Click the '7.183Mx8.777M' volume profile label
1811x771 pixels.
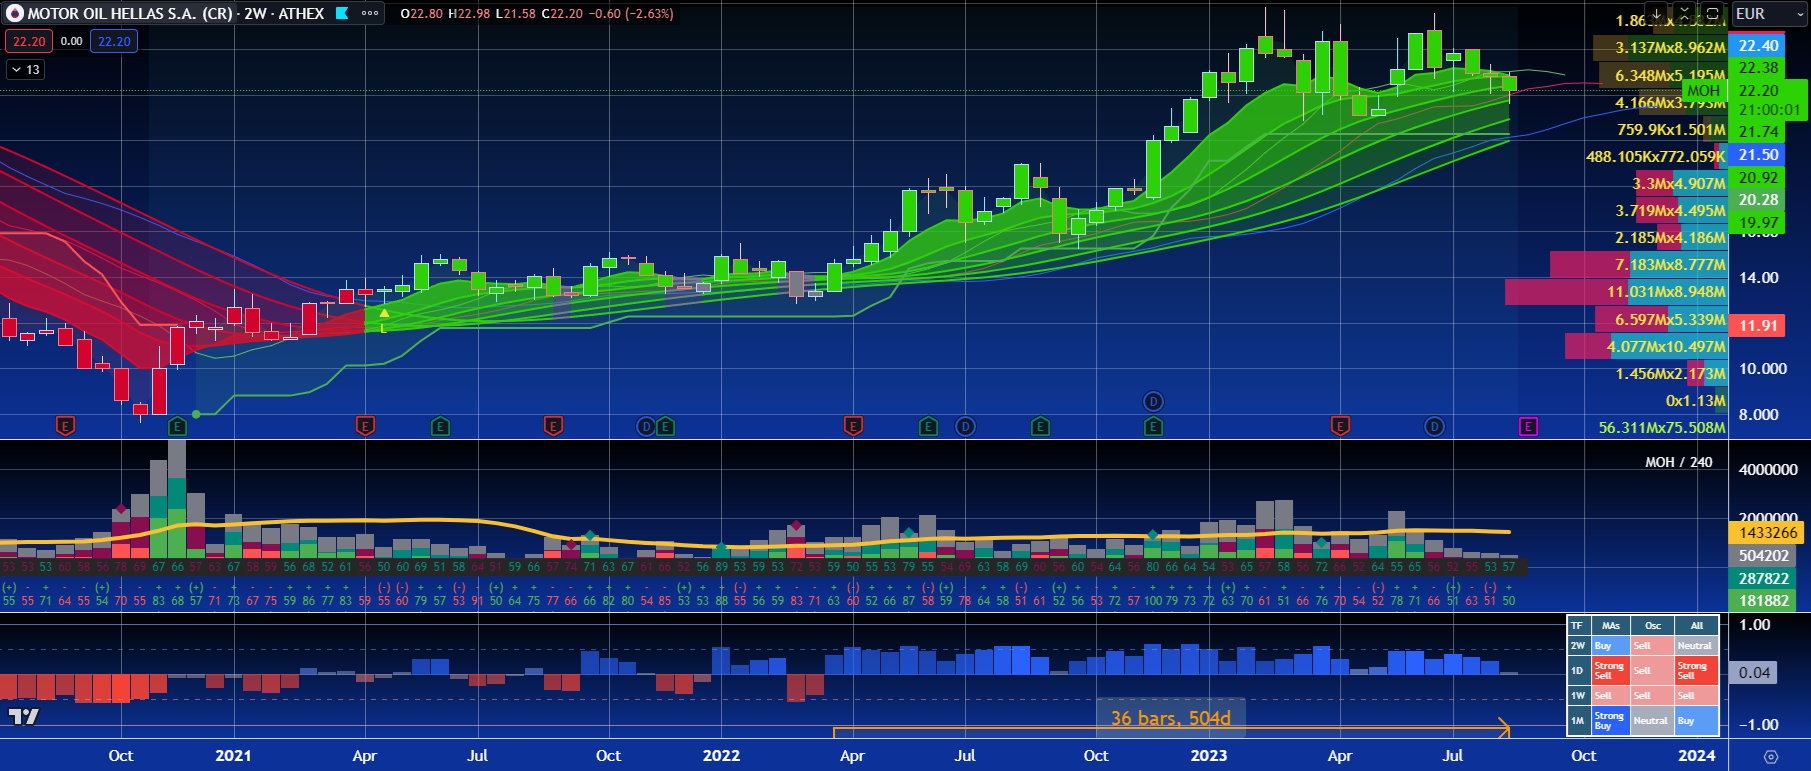pos(1670,265)
